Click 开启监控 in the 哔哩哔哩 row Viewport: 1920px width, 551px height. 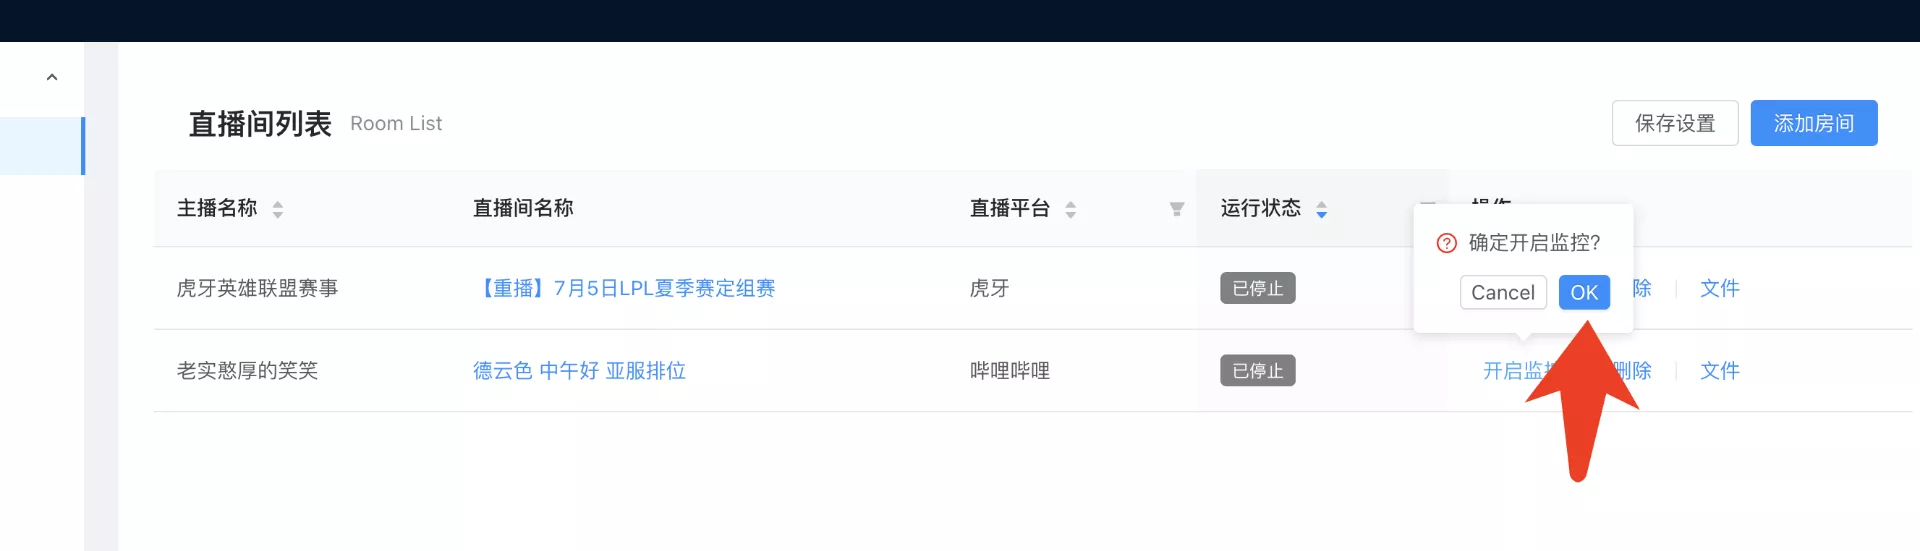point(1510,371)
